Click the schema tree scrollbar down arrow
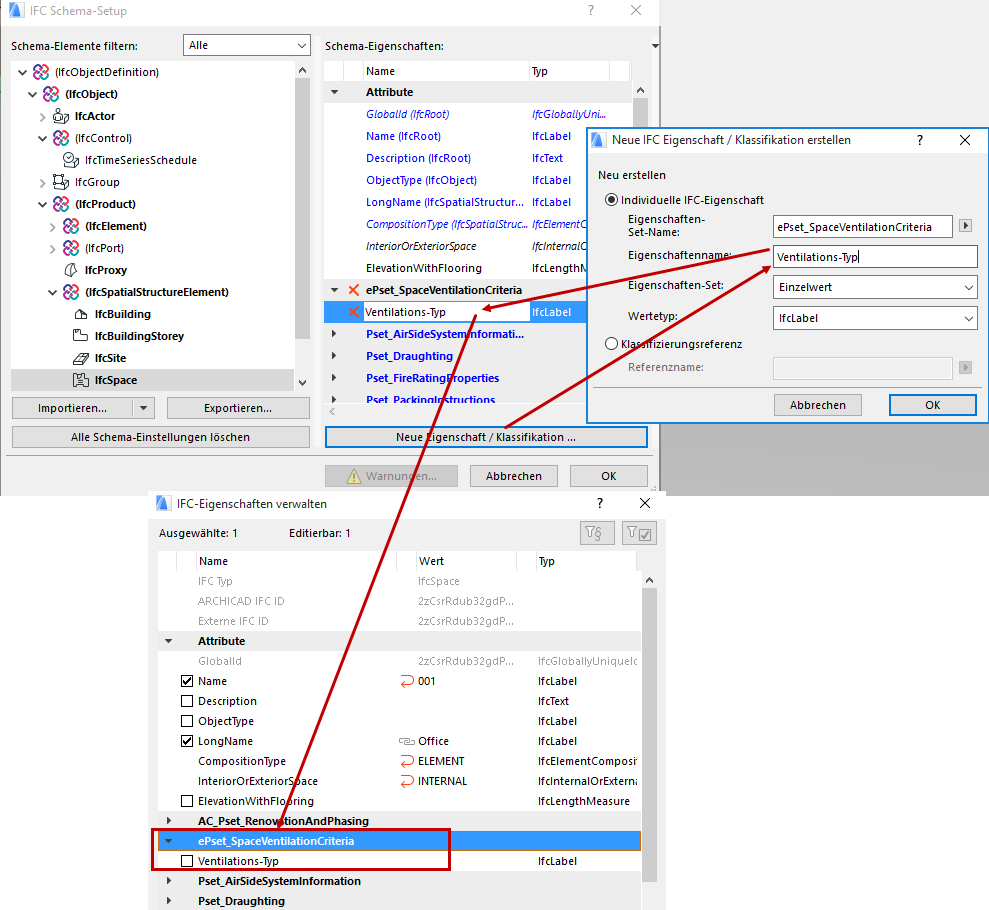Viewport: 989px width, 910px height. tap(302, 383)
